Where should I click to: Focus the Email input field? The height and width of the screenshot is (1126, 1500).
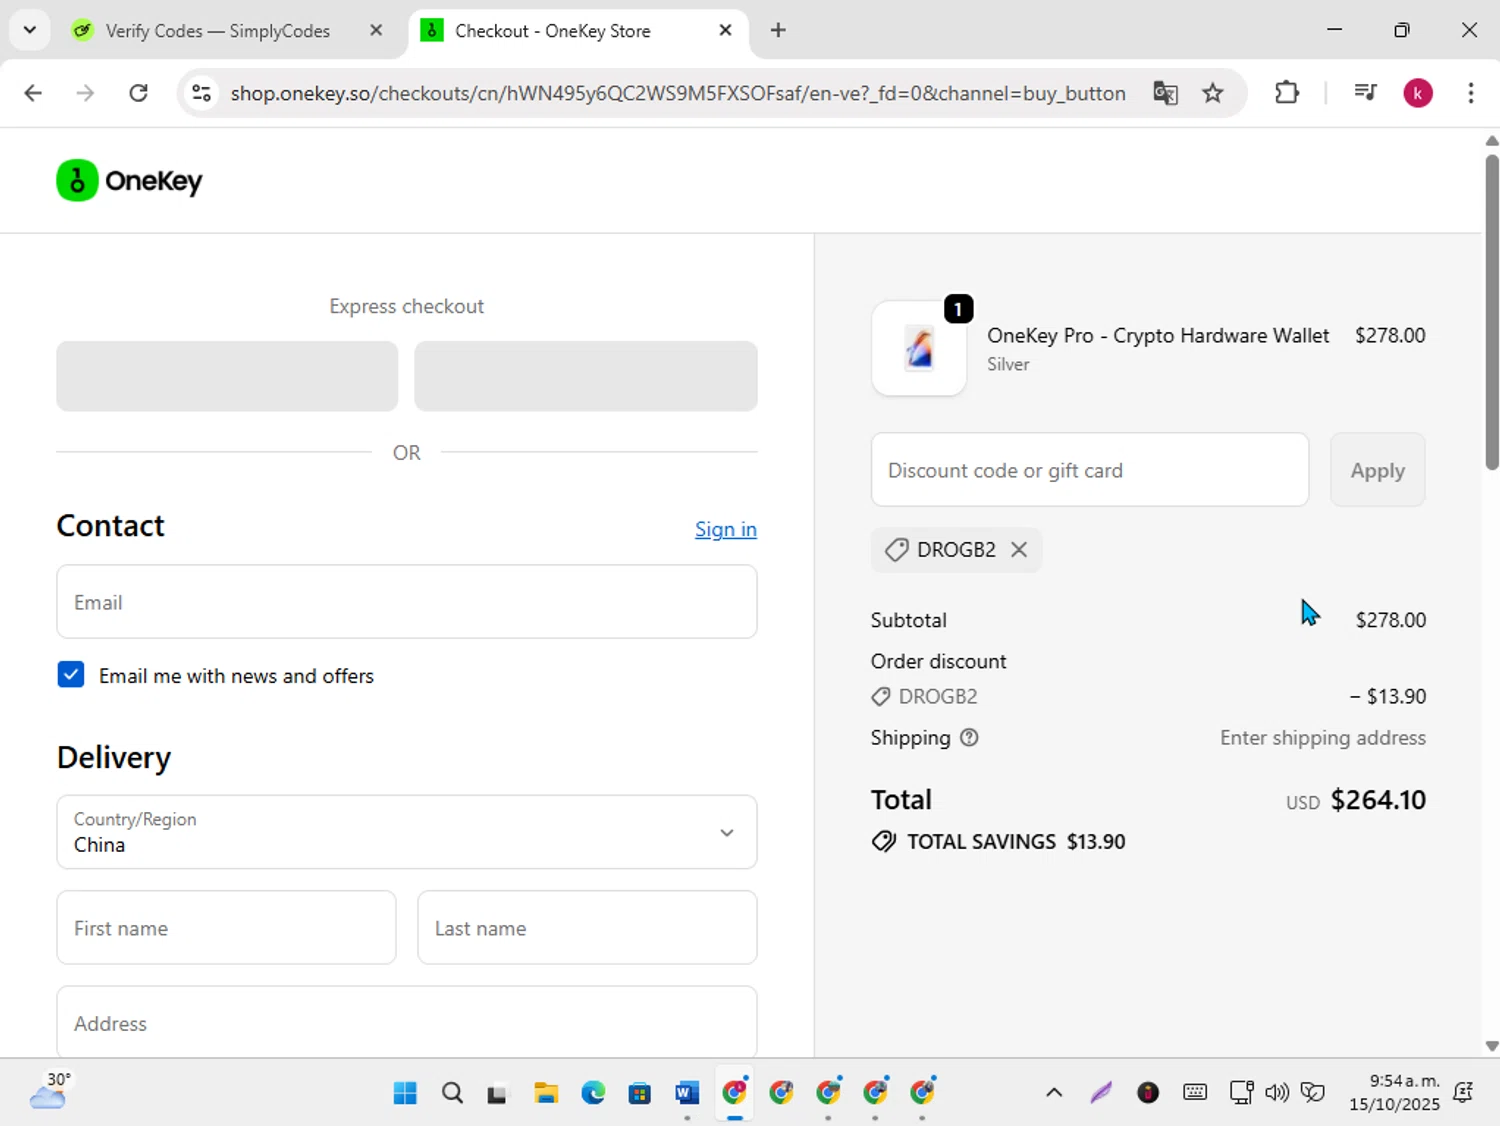click(407, 602)
